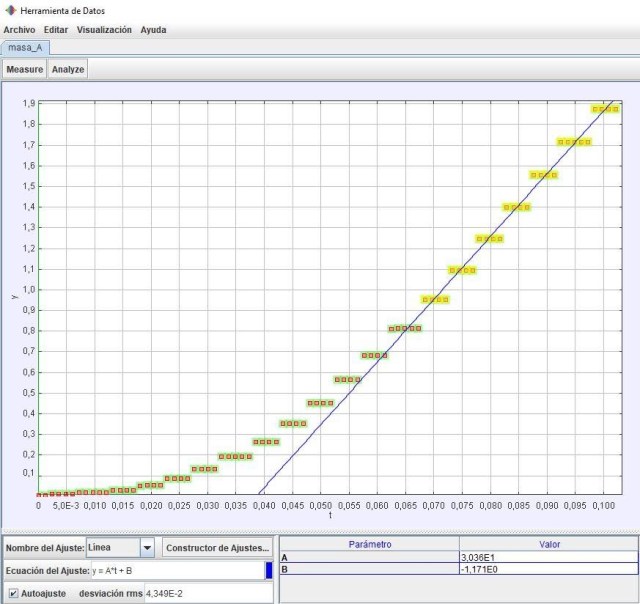Click the Analyze button
The image size is (640, 604).
[68, 70]
